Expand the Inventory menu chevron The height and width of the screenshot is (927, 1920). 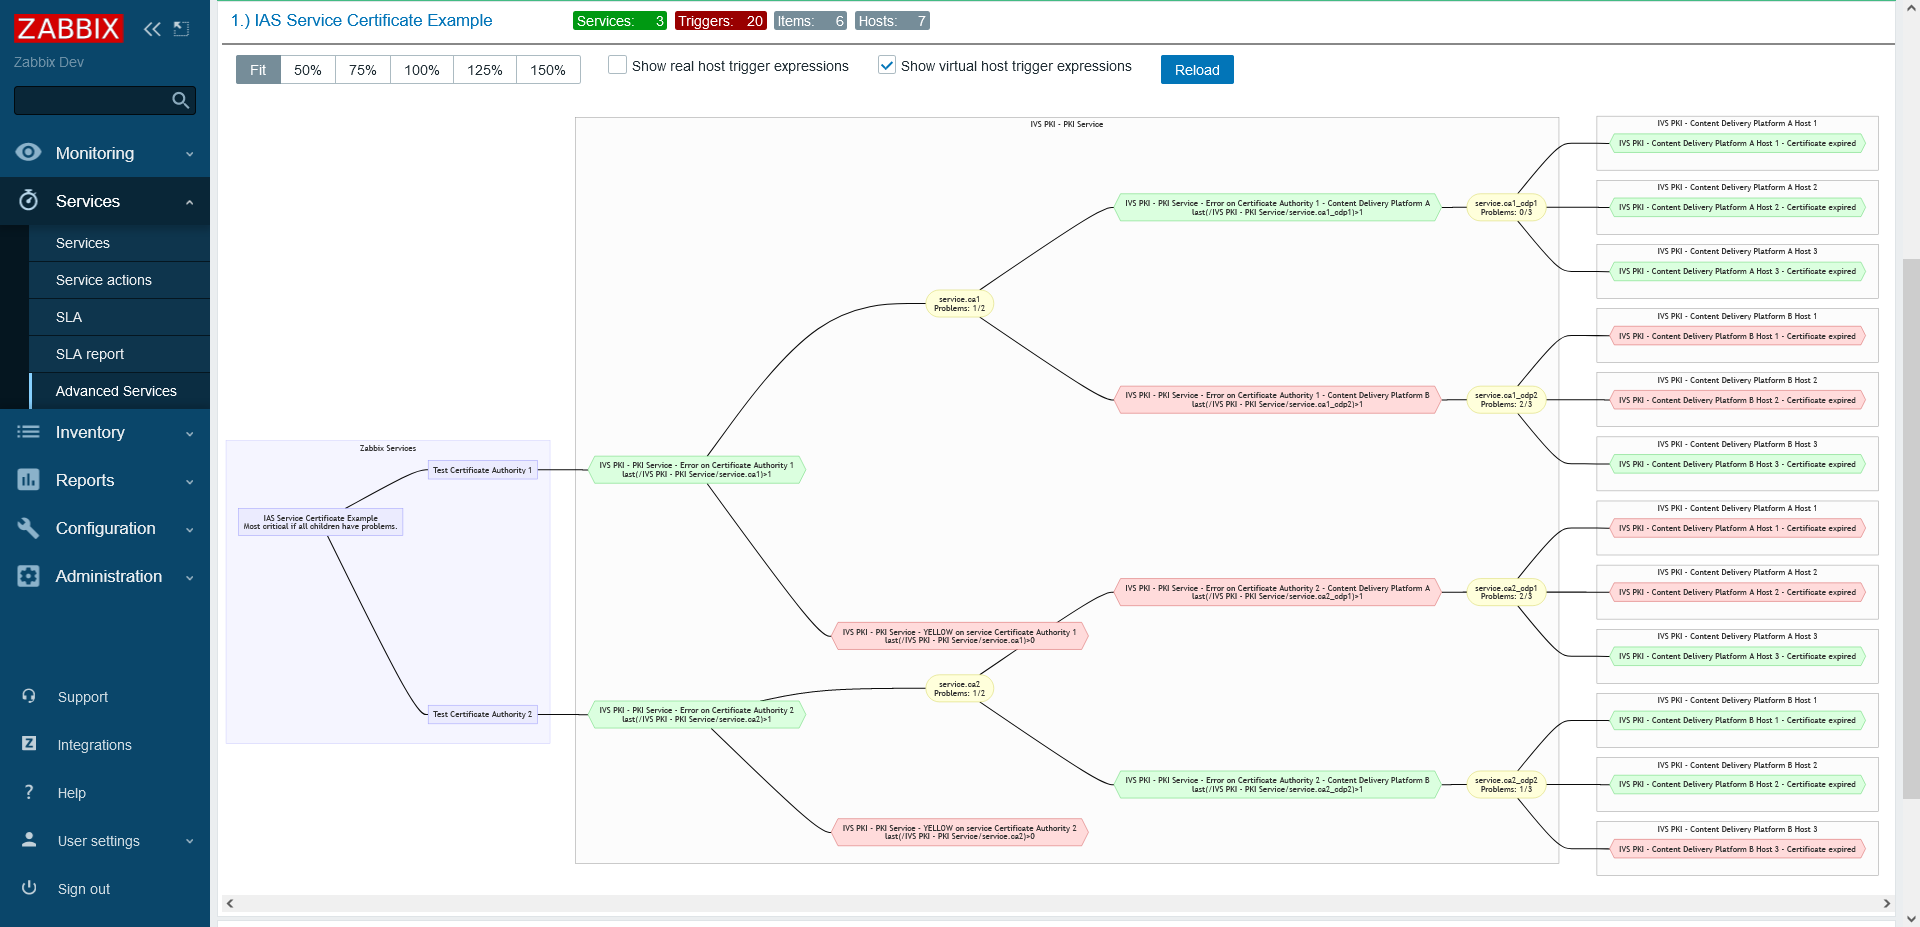click(x=190, y=434)
